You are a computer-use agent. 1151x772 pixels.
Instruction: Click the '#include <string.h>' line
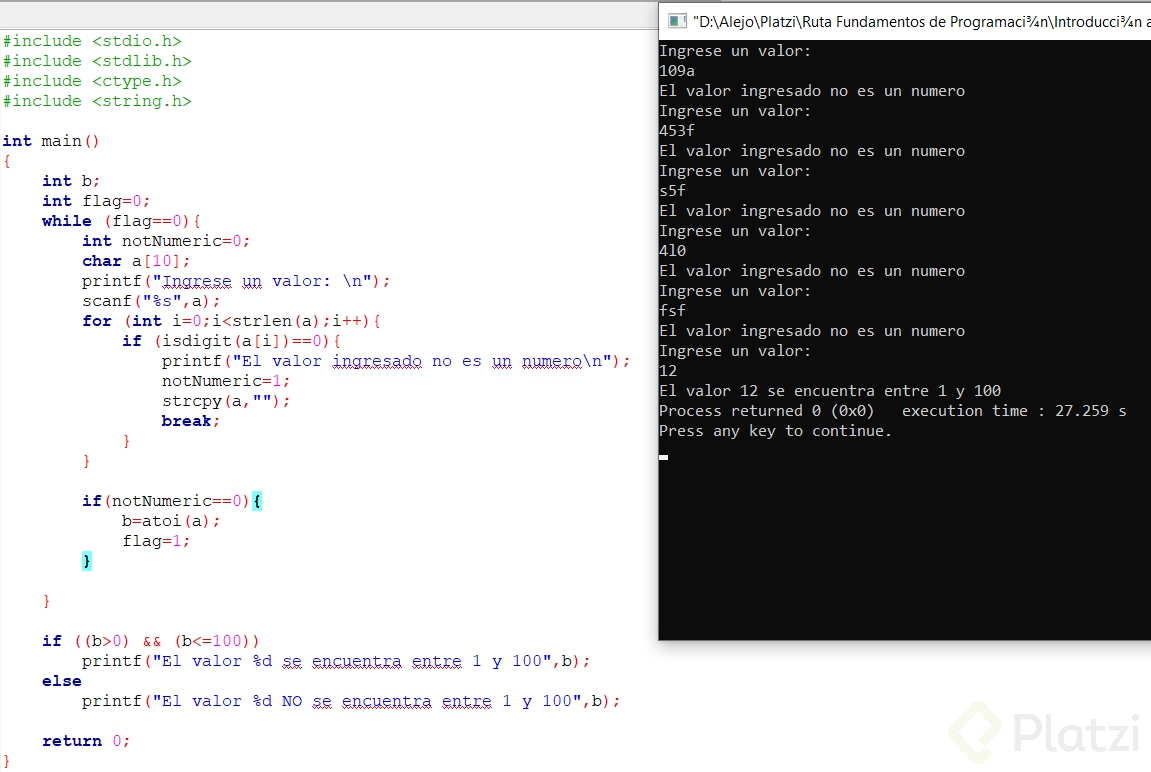click(97, 101)
